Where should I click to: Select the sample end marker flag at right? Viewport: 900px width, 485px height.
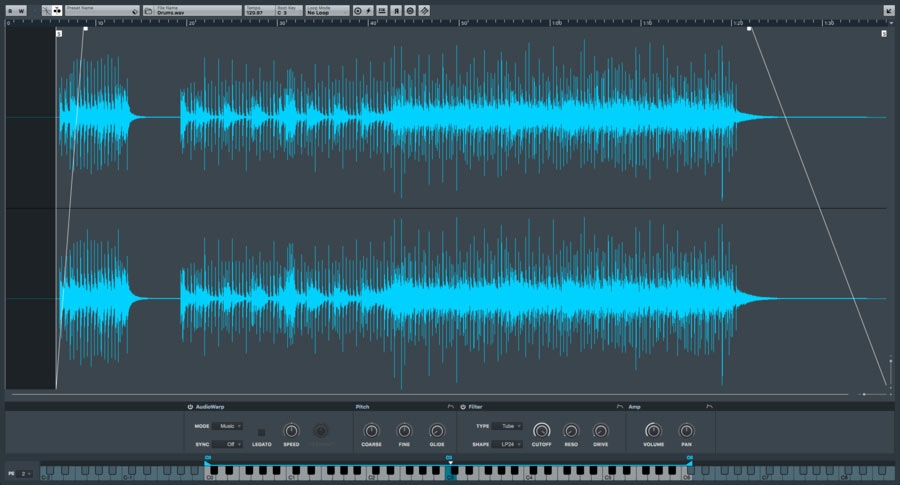coord(884,33)
